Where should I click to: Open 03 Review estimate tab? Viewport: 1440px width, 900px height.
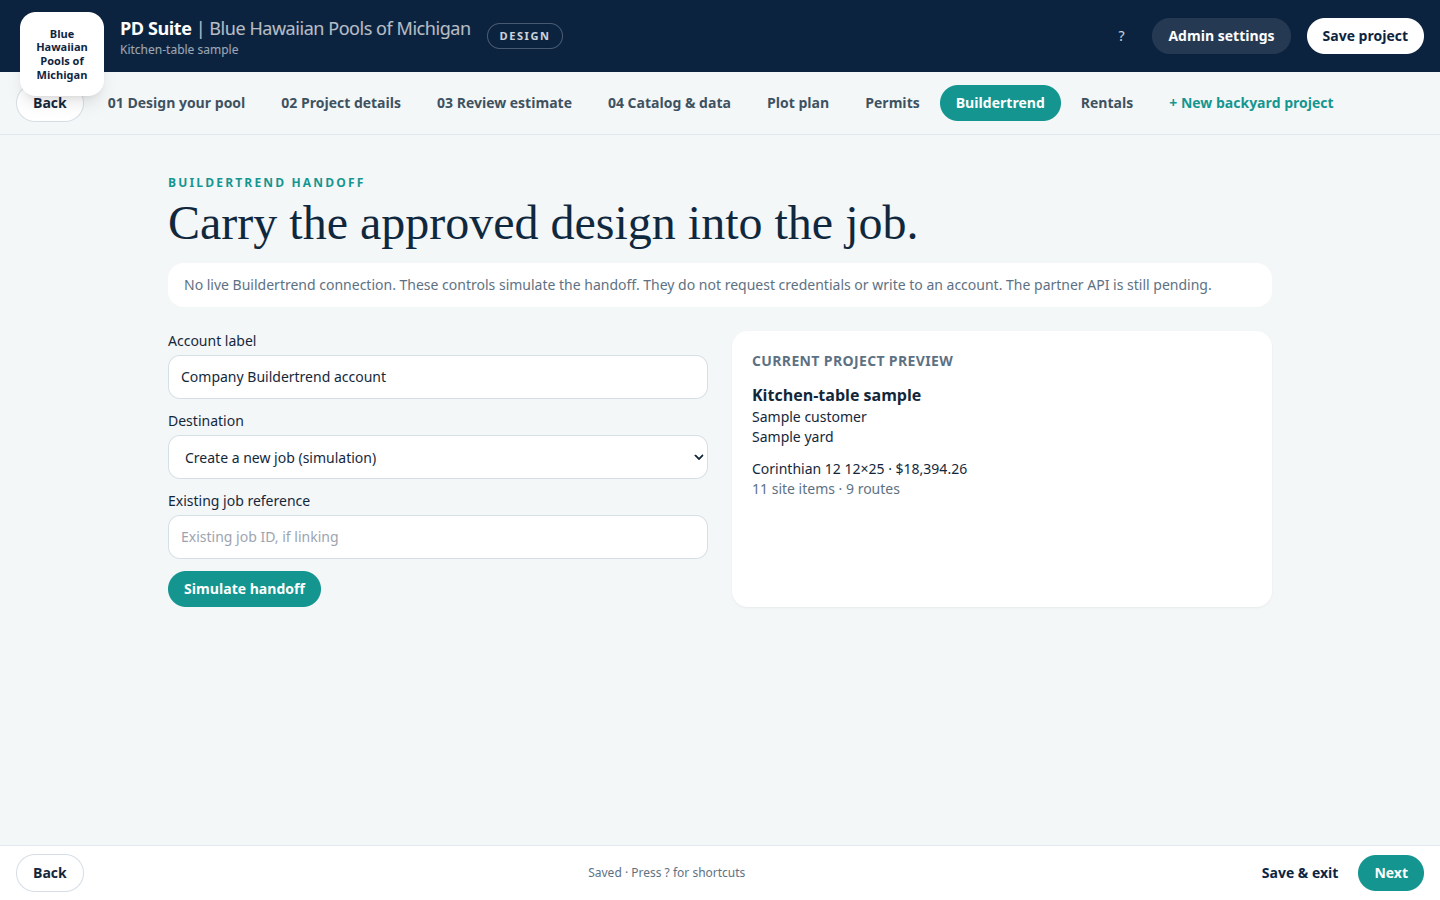click(x=504, y=103)
